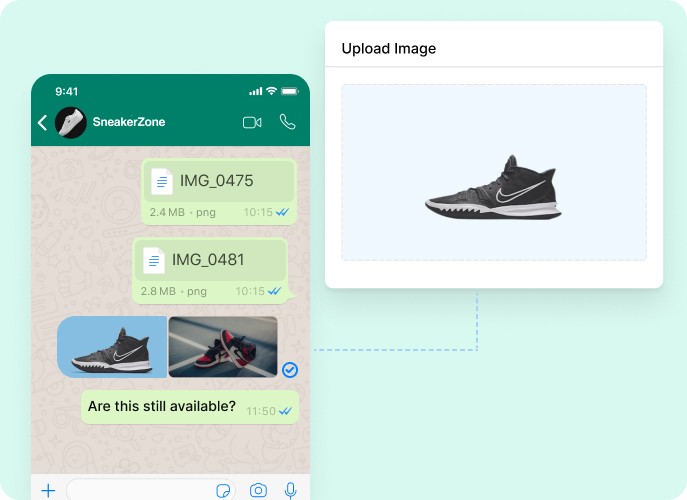Select the "Are this still available?" message
This screenshot has width=687, height=500.
pyautogui.click(x=190, y=407)
